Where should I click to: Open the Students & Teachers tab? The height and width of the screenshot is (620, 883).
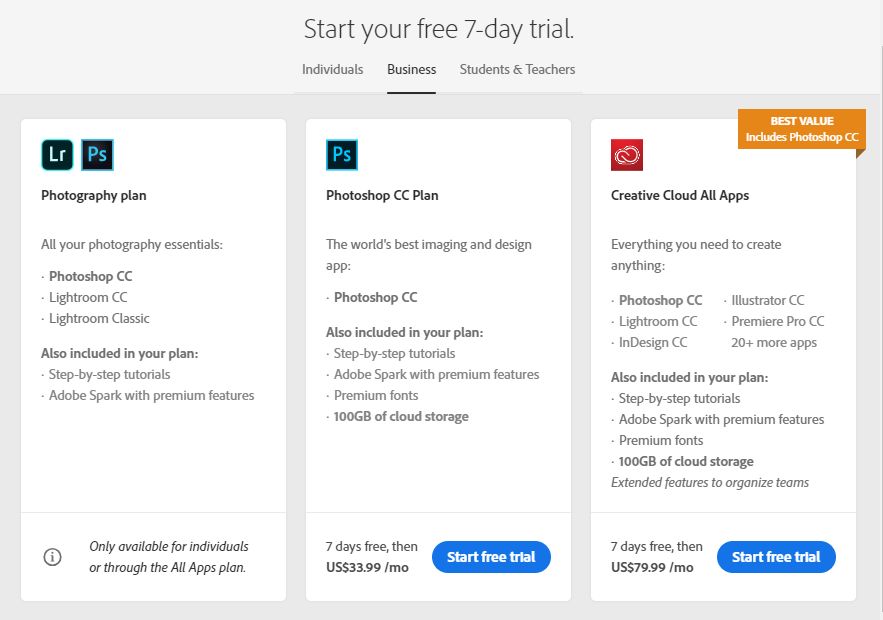[x=517, y=70]
